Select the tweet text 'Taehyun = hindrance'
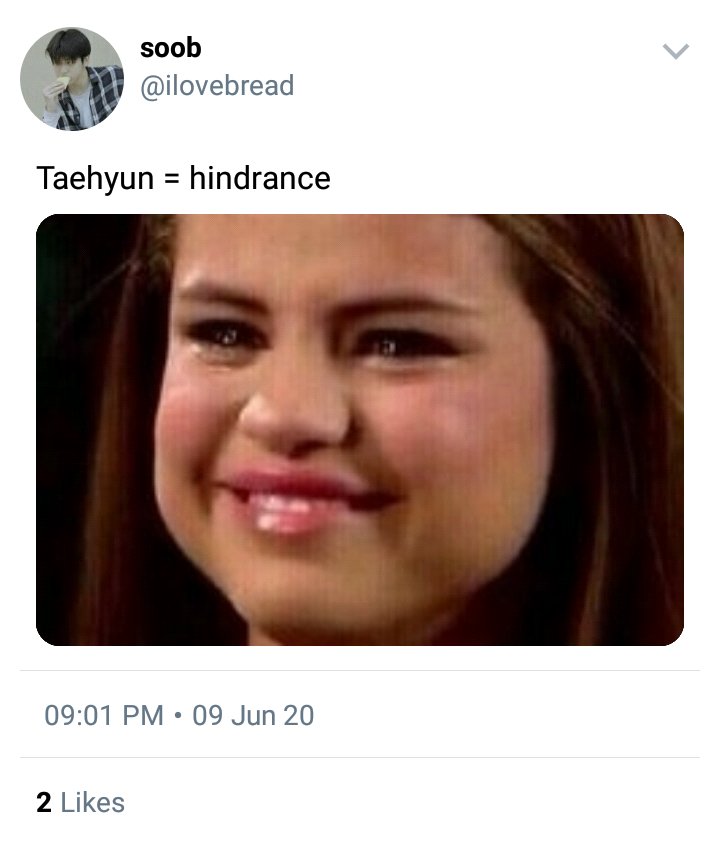This screenshot has width=720, height=843. (183, 178)
